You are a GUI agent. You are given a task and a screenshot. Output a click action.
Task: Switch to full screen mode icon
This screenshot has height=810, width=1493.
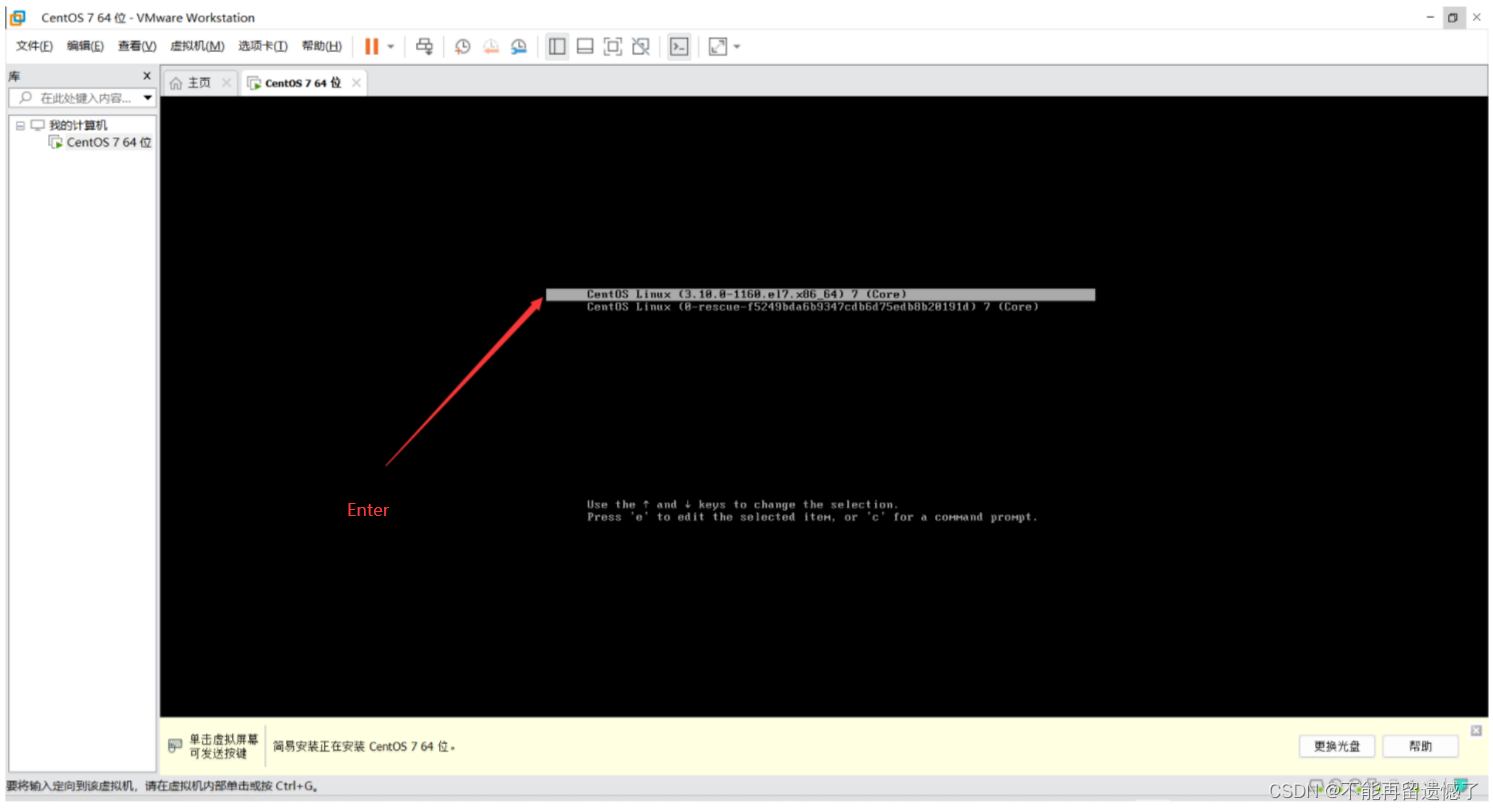[613, 46]
